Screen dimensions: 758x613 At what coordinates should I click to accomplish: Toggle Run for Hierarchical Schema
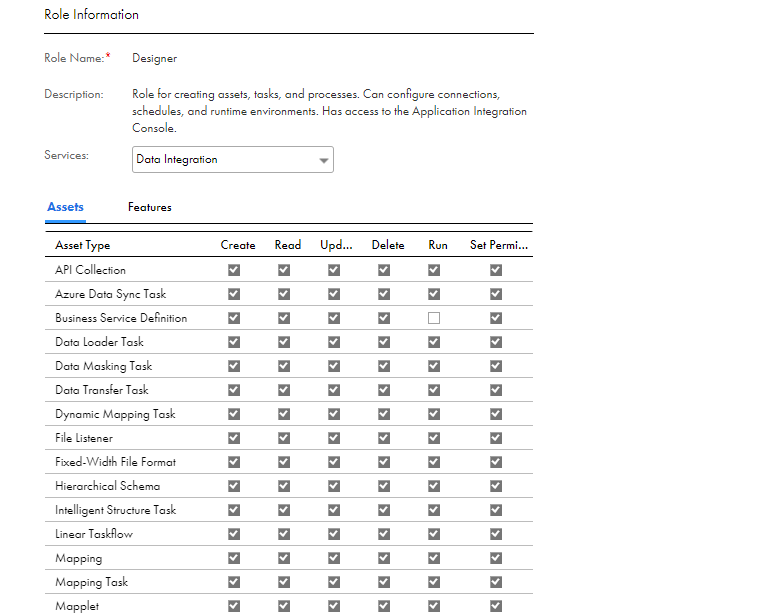pyautogui.click(x=434, y=486)
